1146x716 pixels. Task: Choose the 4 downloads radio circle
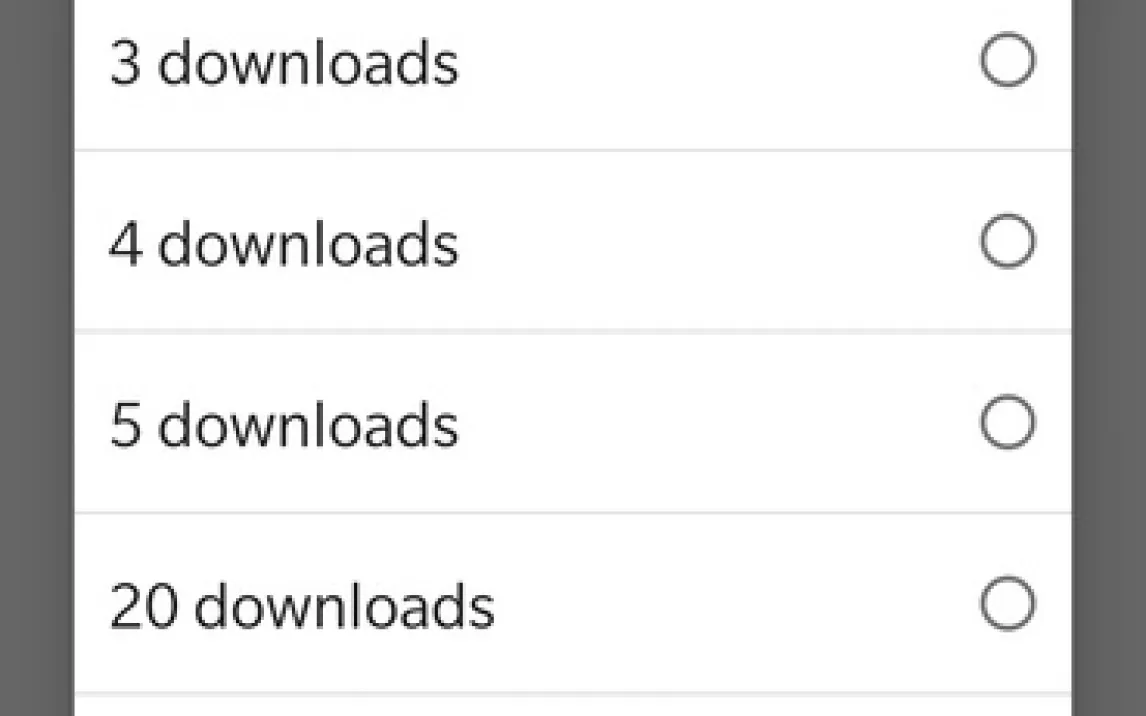(1007, 241)
